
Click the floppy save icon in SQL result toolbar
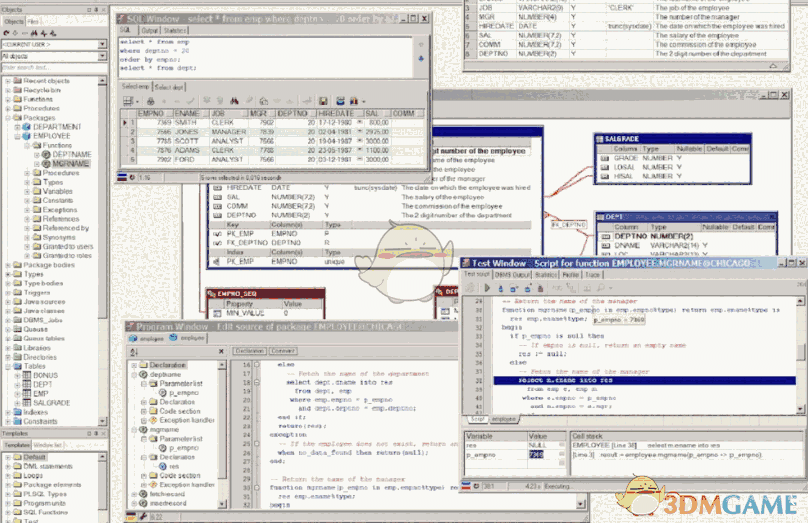point(323,101)
